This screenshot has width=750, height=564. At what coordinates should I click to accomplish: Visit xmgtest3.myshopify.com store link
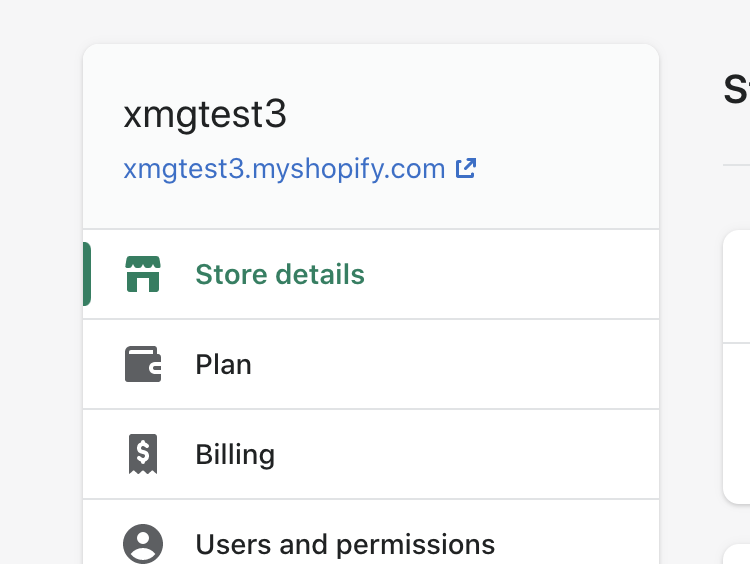coord(284,169)
